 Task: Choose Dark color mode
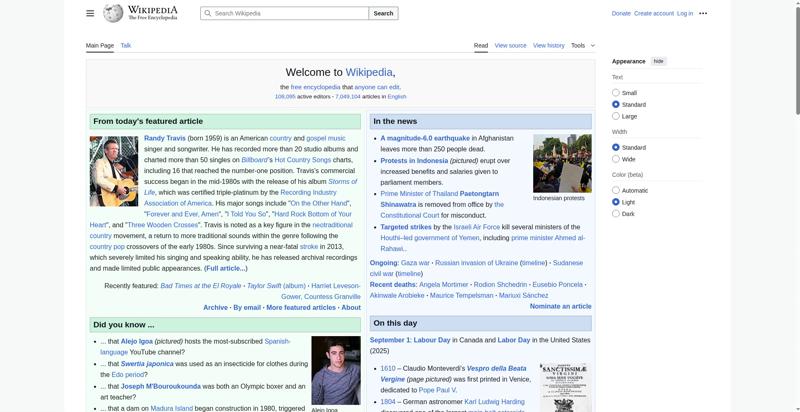[616, 214]
